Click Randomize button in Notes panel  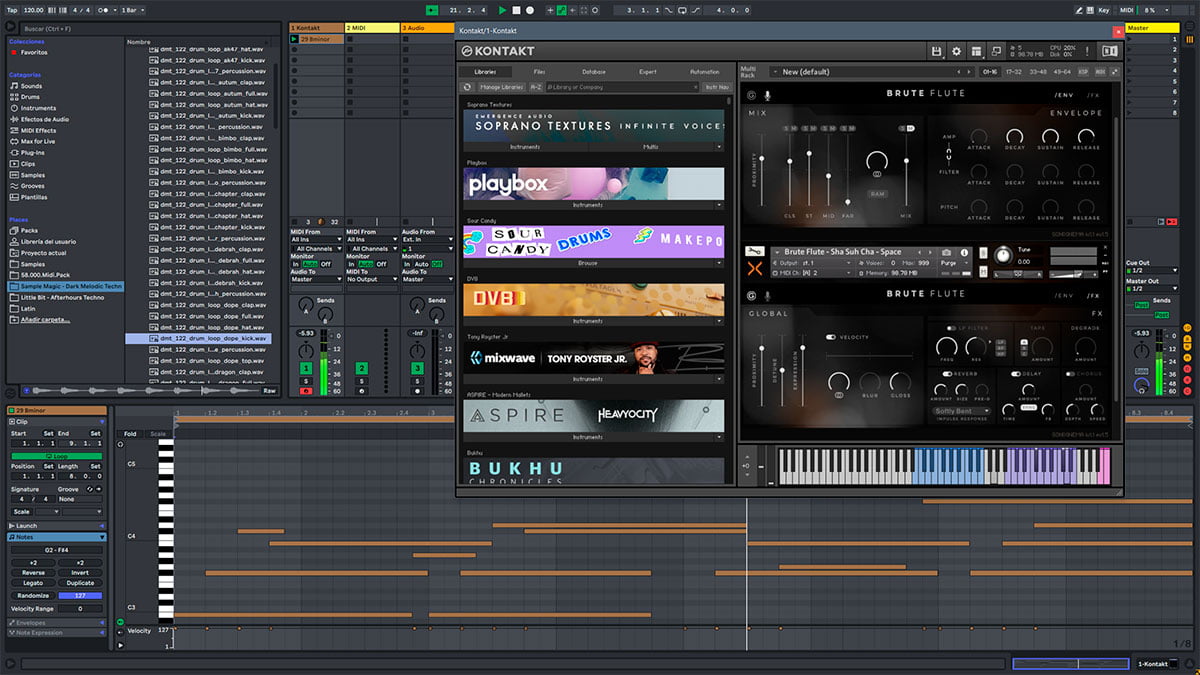click(33, 596)
